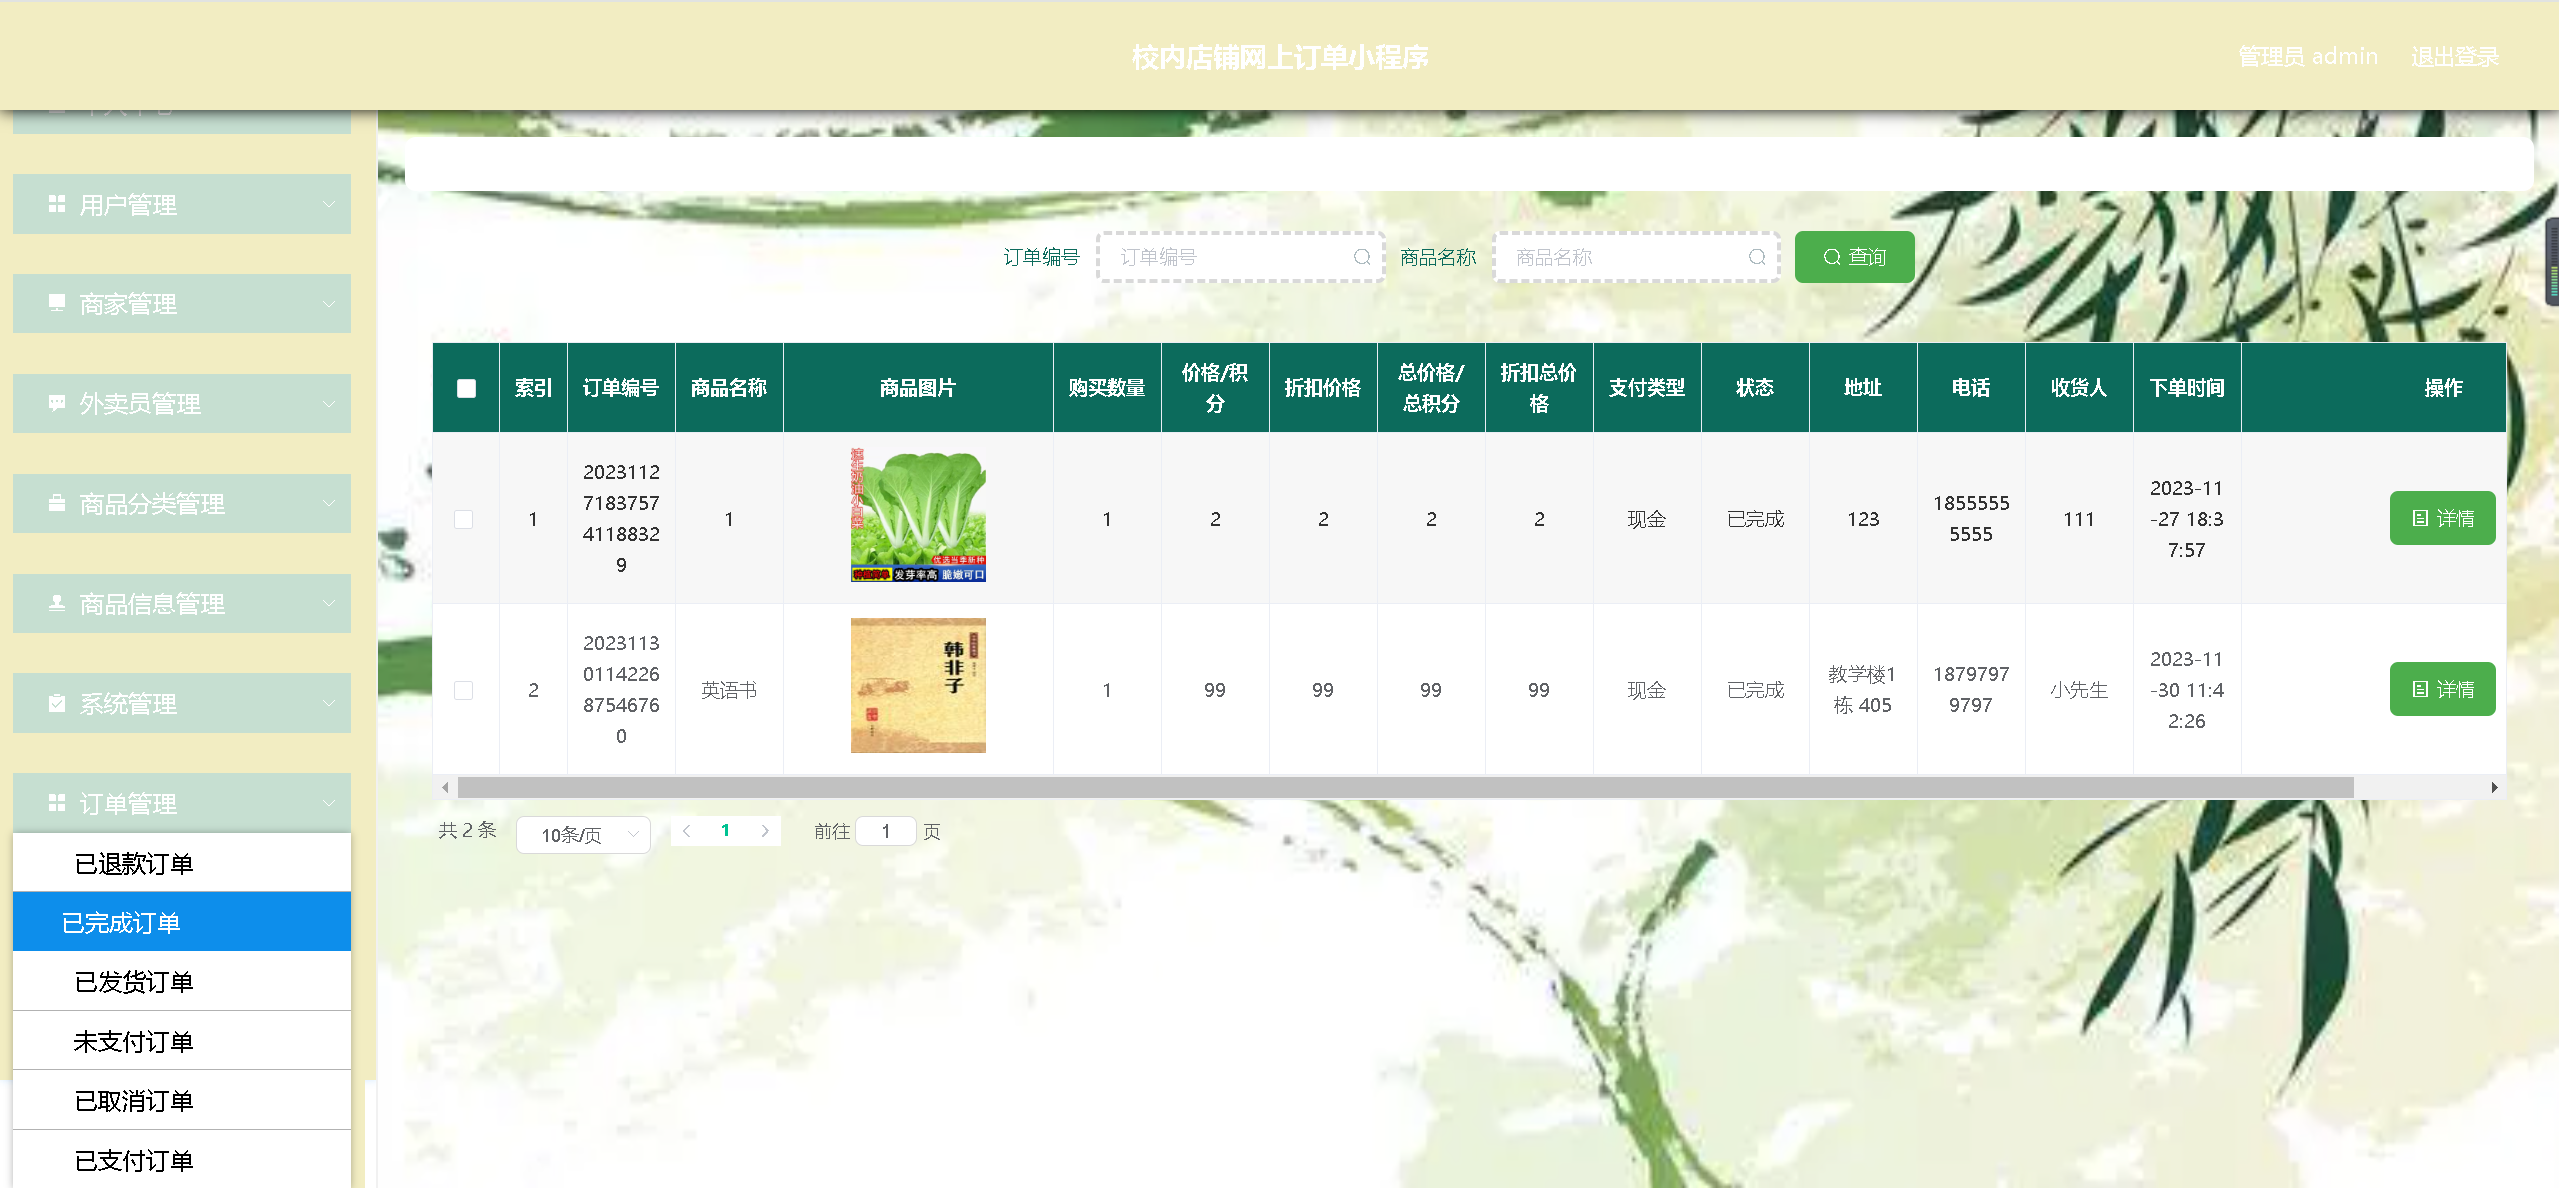Check the checkbox for order row 1
The height and width of the screenshot is (1188, 2559).
click(464, 519)
